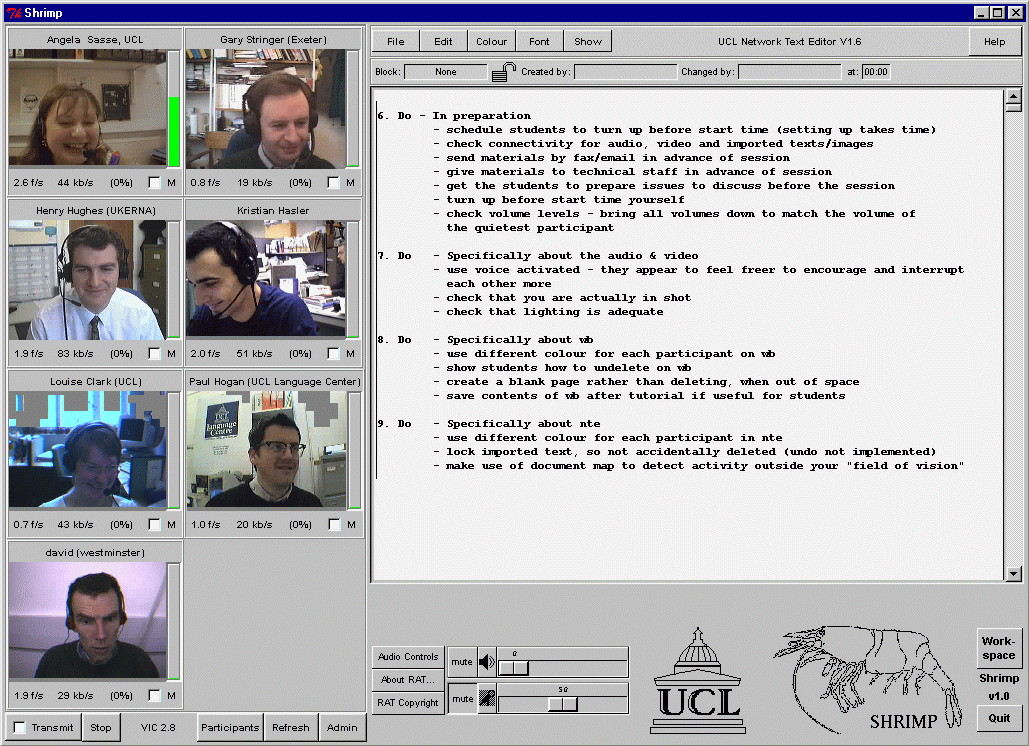Toggle mute checkbox for david (westminster)
The width and height of the screenshot is (1029, 746).
(154, 695)
